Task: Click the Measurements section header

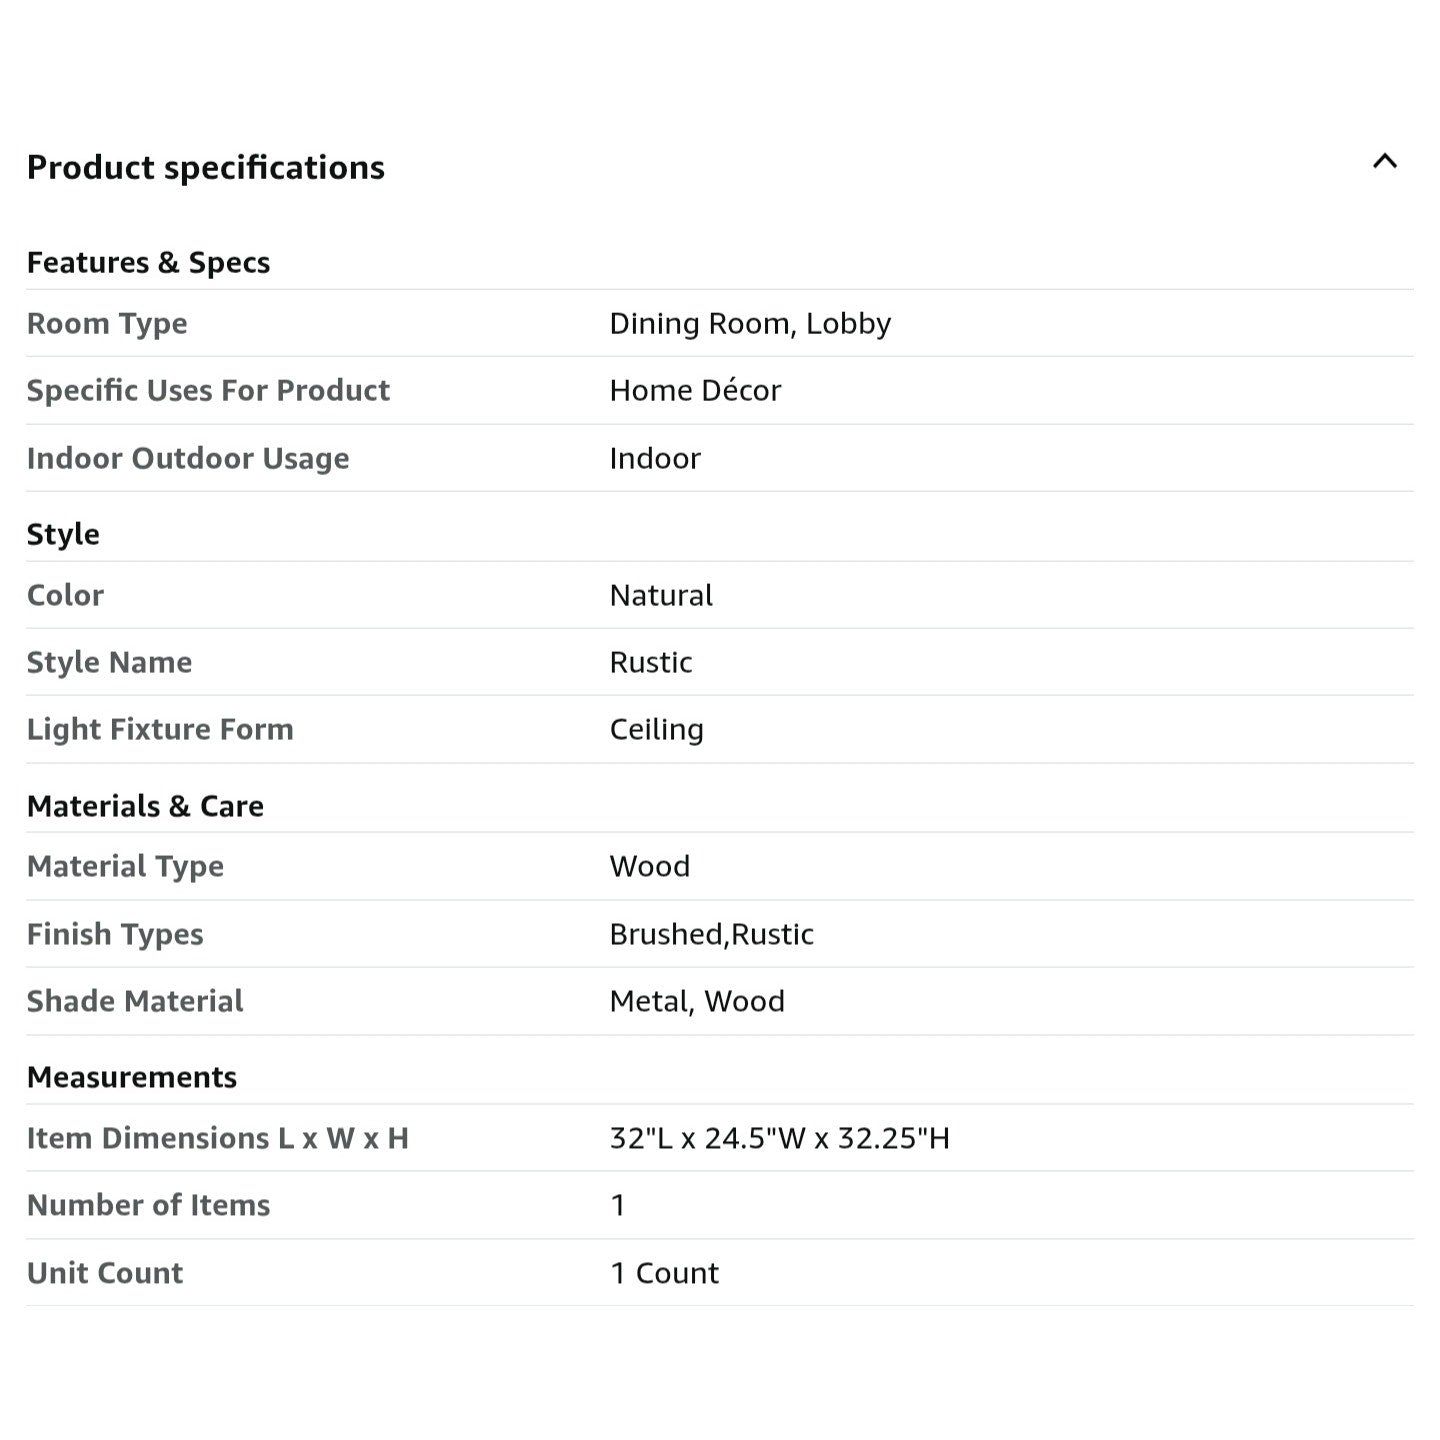Action: (x=132, y=1077)
